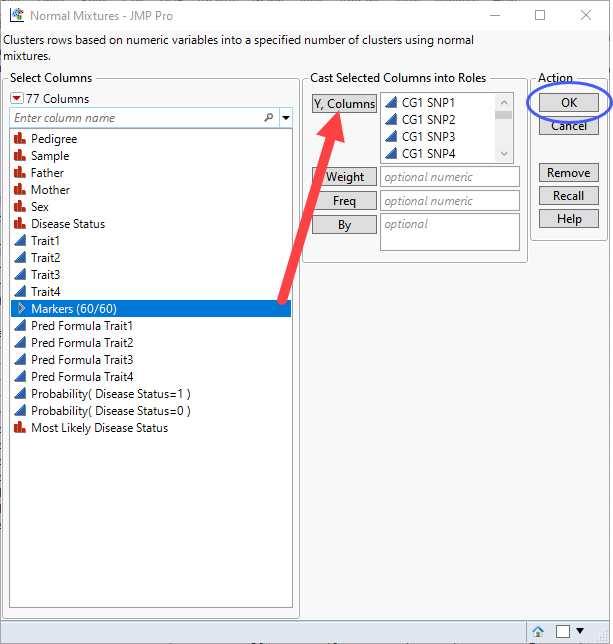The image size is (613, 644).
Task: Click the nominal icon beside Disease Status
Action: pos(20,224)
